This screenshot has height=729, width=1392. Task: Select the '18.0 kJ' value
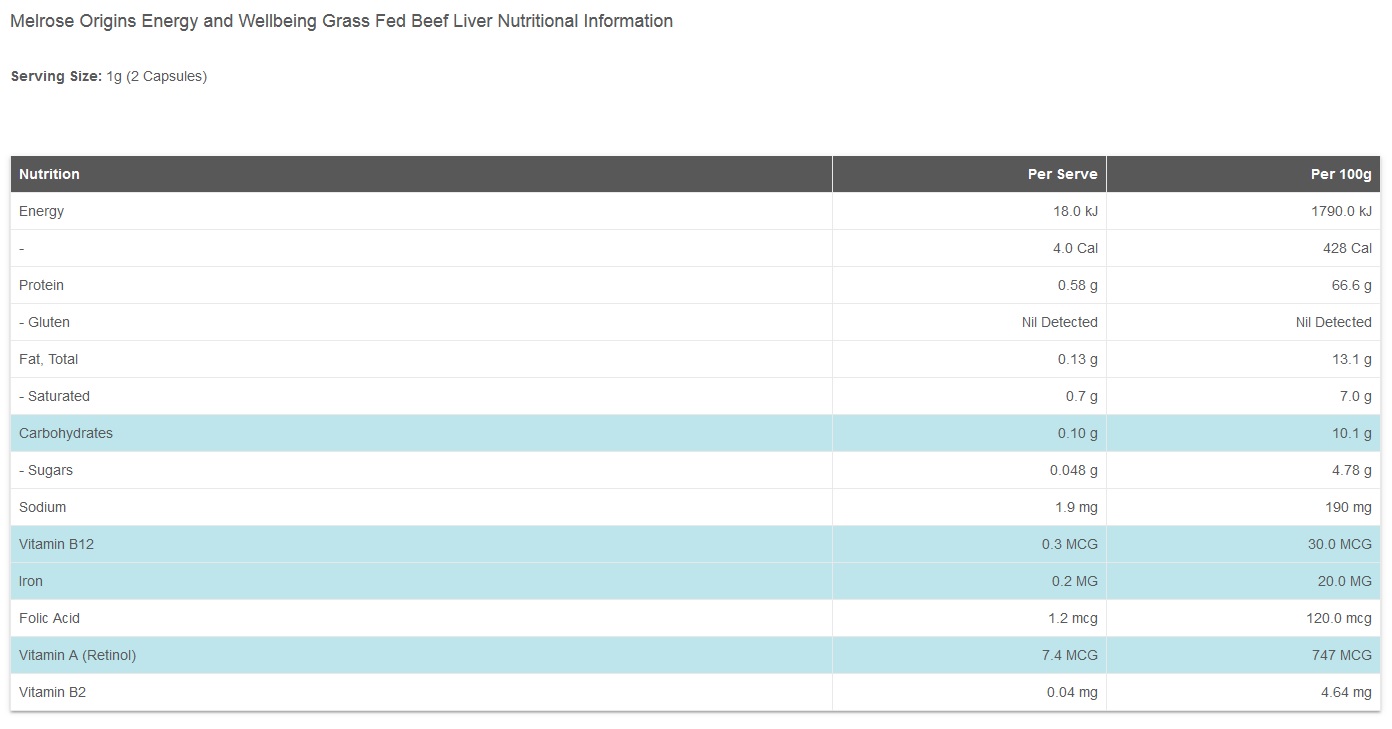coord(1075,211)
